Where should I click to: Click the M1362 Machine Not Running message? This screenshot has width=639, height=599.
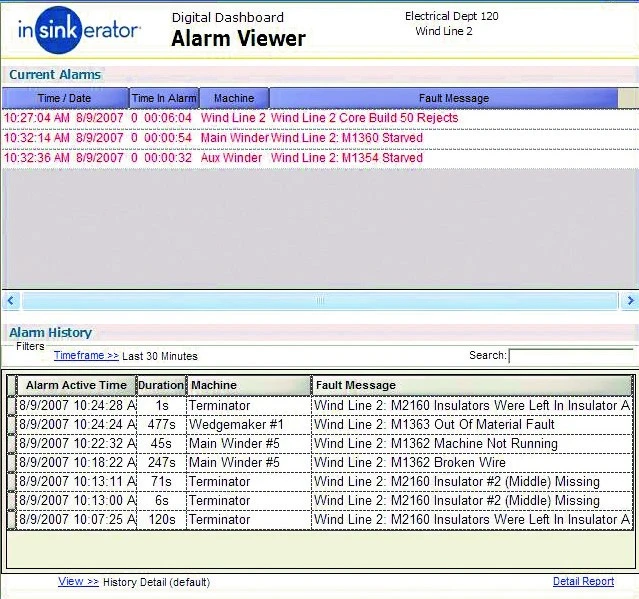pos(436,444)
